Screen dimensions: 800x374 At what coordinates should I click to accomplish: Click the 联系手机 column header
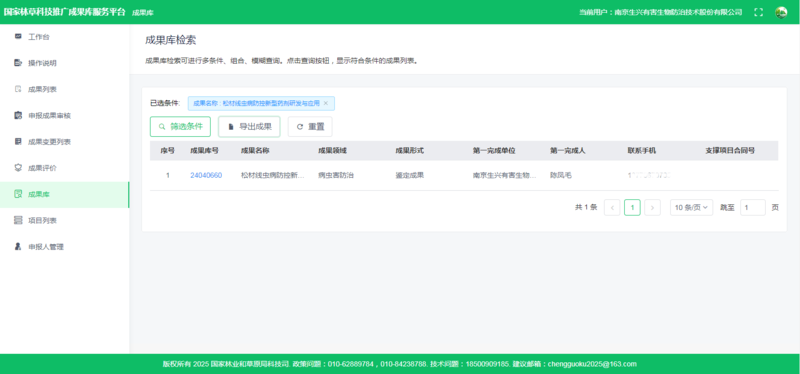pos(642,151)
